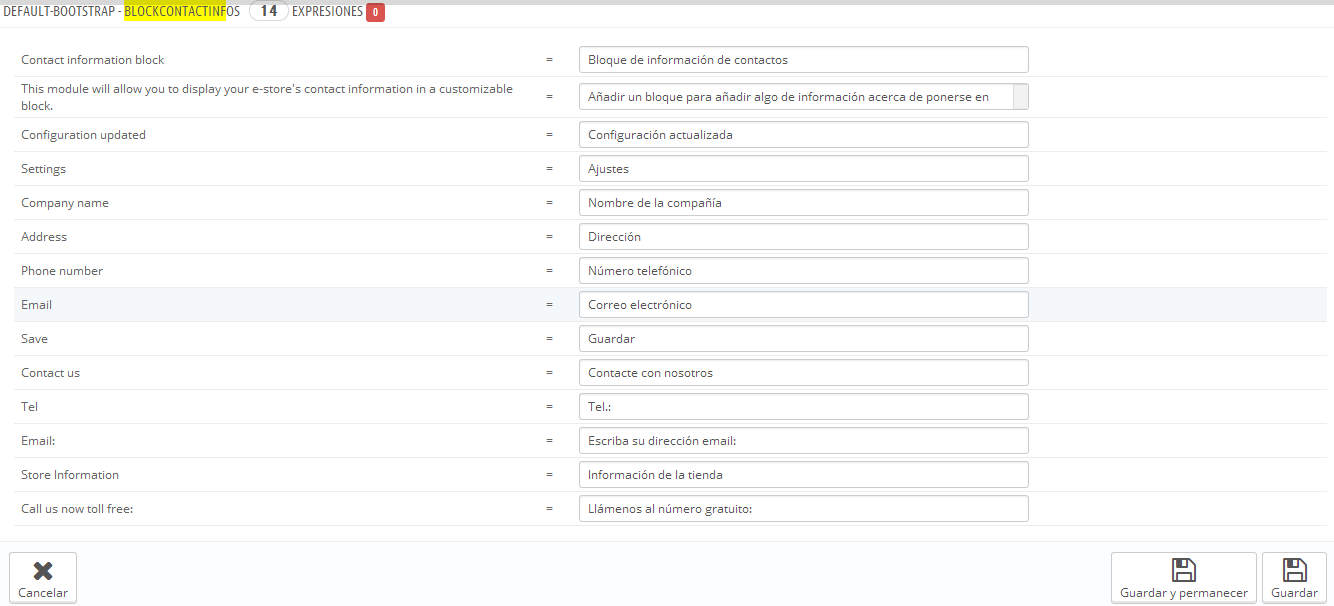
Task: Click the red 0 missing-expressions badge
Action: [375, 12]
